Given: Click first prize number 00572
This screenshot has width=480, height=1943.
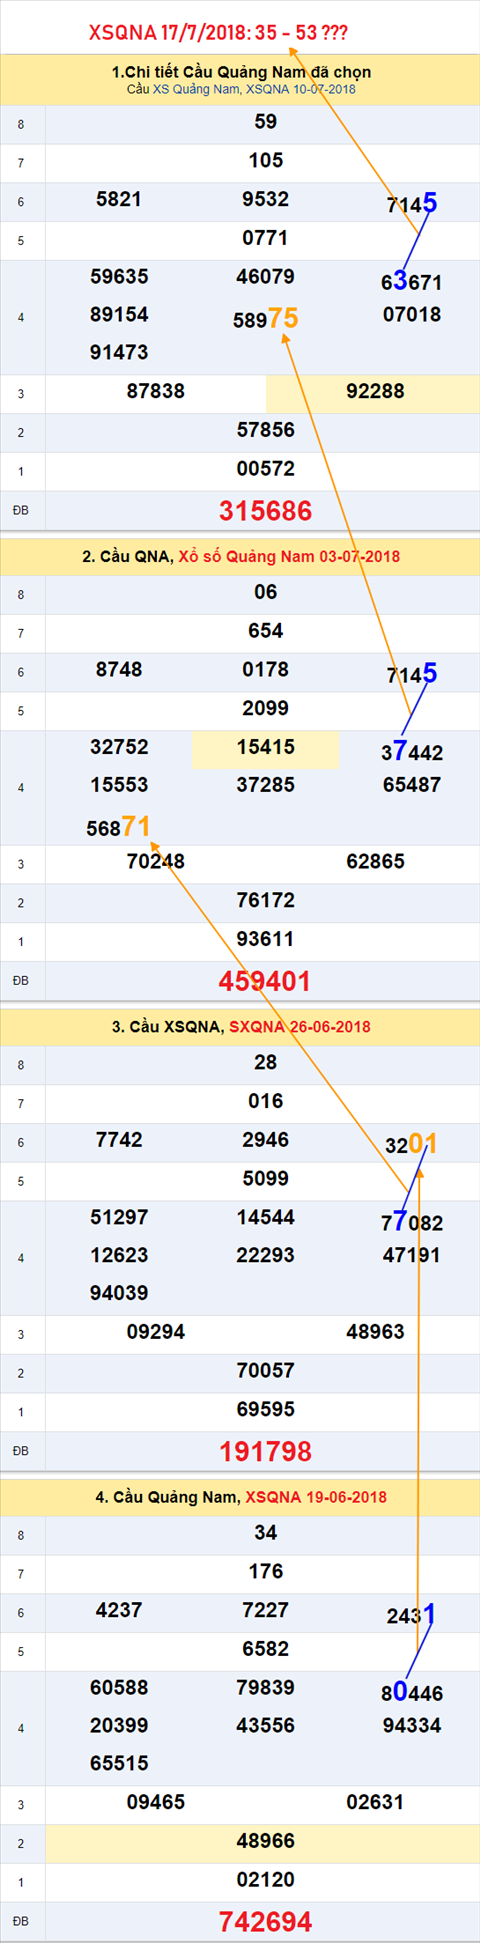Looking at the screenshot, I should (266, 468).
